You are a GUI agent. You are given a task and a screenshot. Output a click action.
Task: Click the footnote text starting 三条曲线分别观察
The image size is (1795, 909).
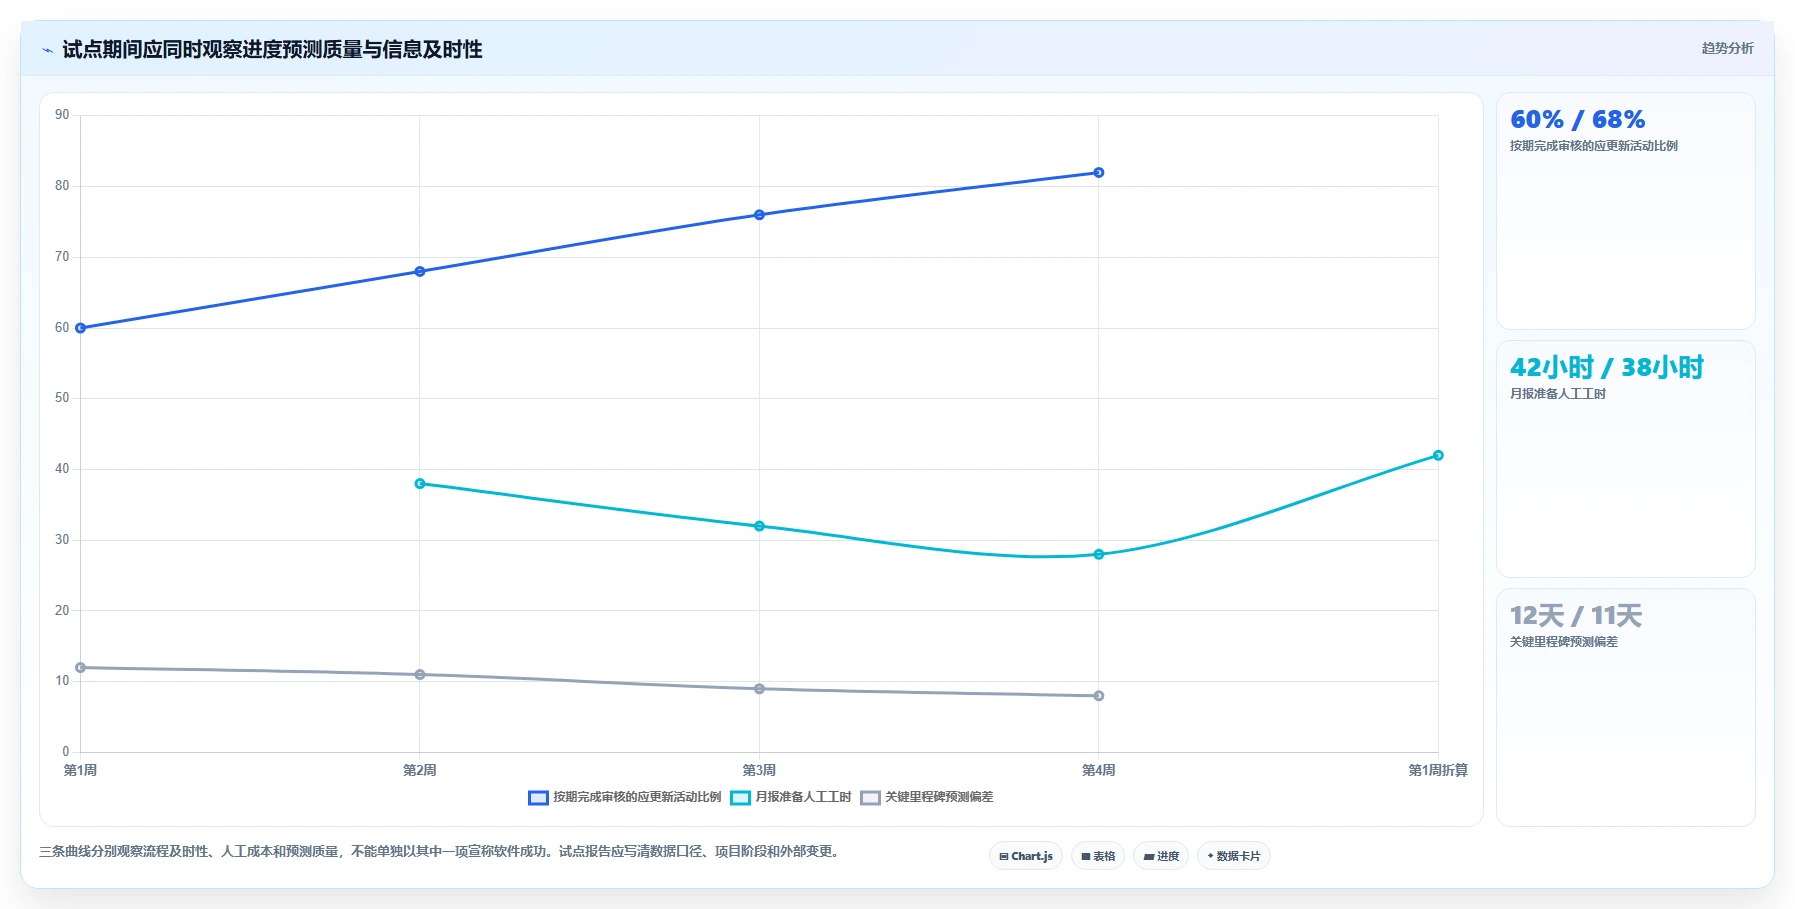pos(441,852)
